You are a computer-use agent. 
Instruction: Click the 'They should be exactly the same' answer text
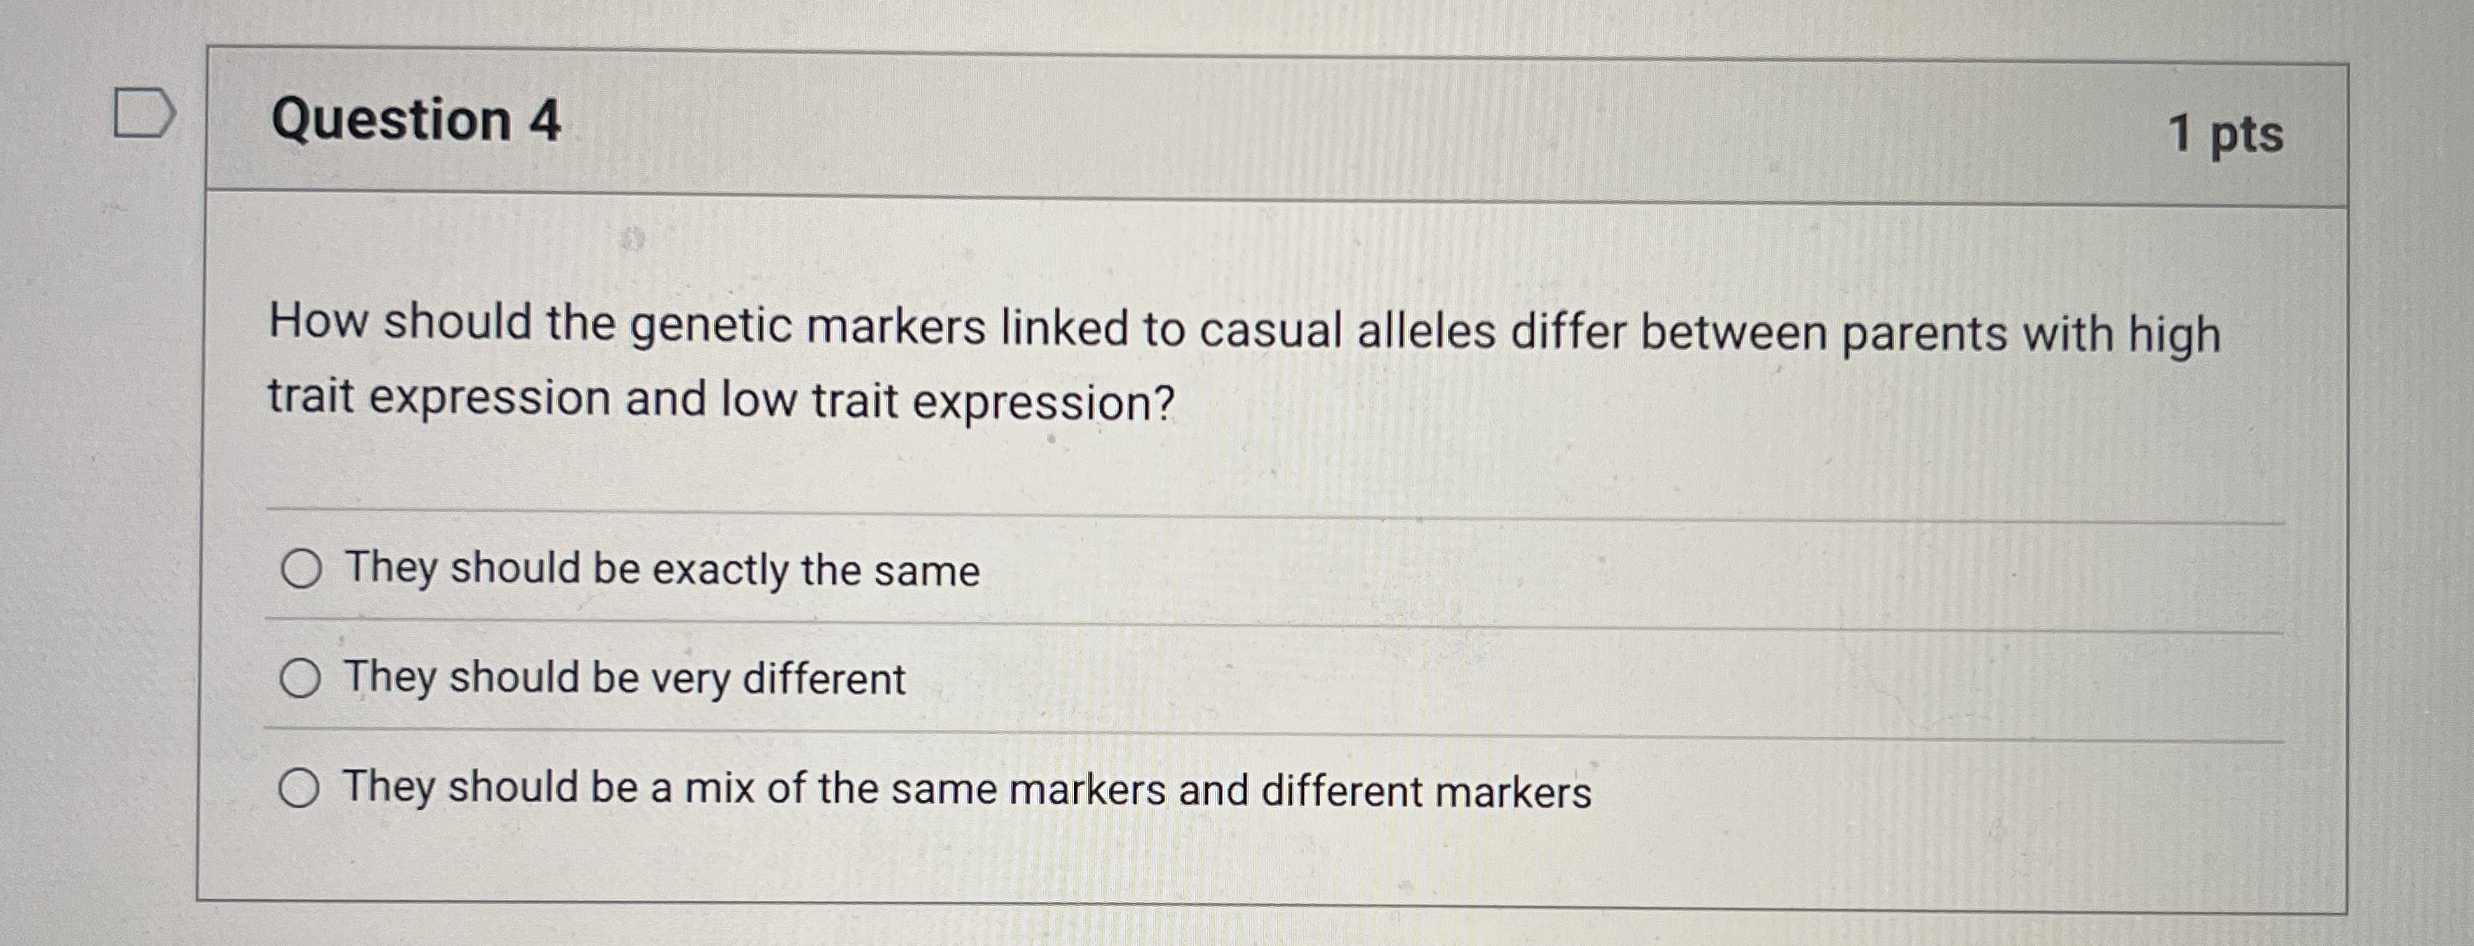point(659,571)
